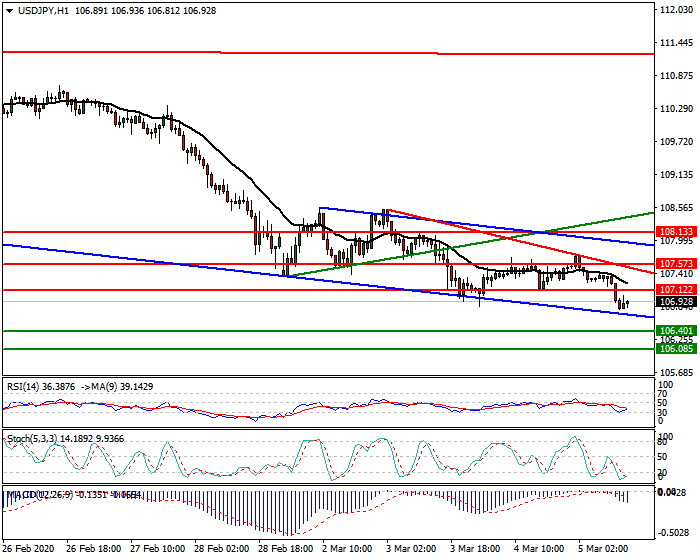Click the 111.445 price scale value
The image size is (700, 560).
[677, 43]
